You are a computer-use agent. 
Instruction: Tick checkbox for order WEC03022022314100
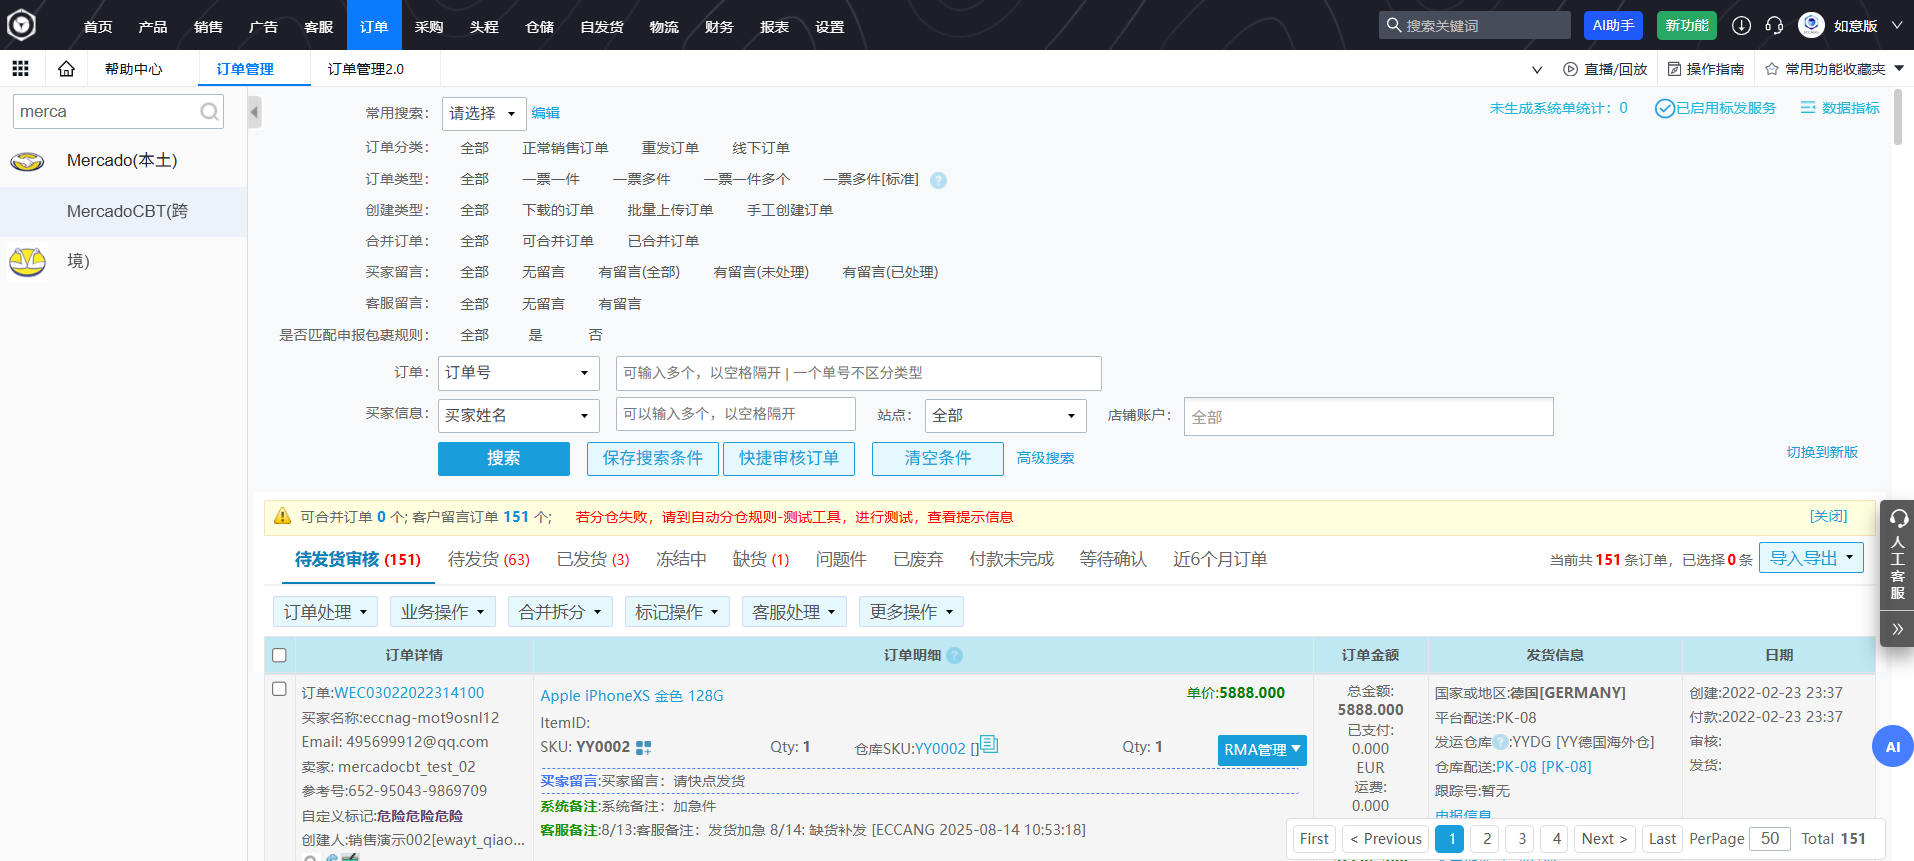click(279, 689)
